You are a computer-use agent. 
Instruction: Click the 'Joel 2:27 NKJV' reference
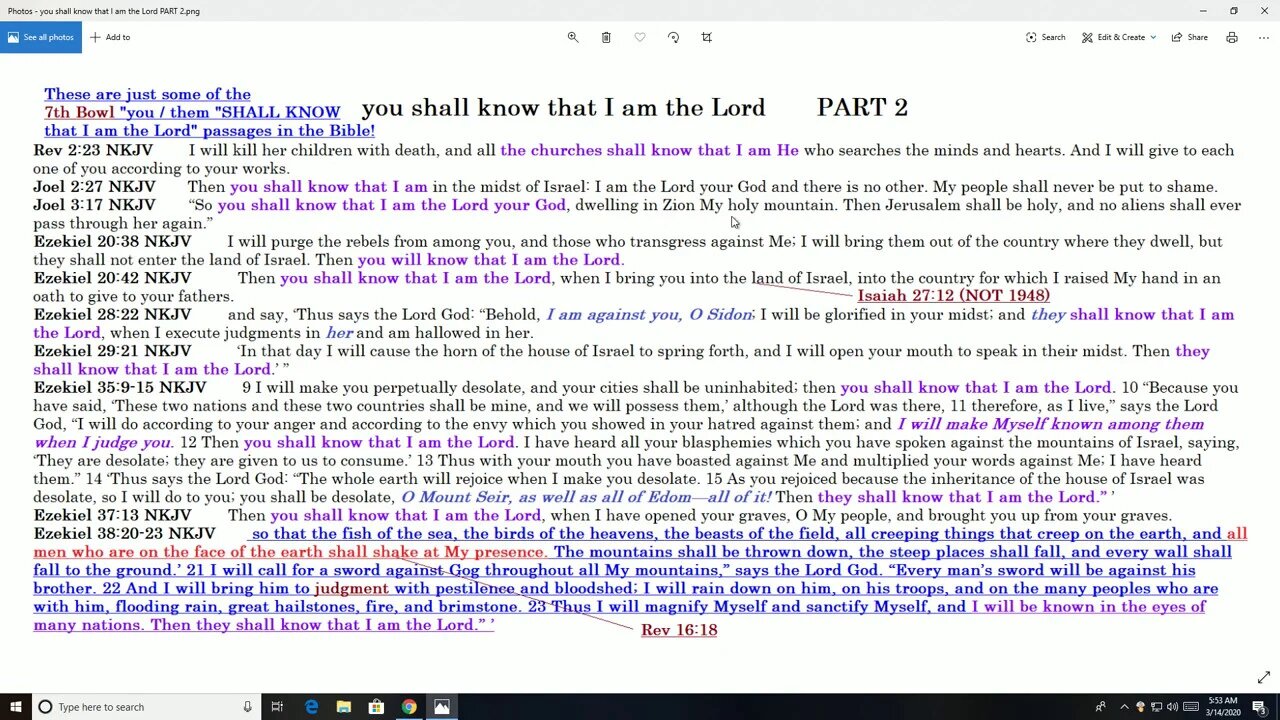coord(94,187)
